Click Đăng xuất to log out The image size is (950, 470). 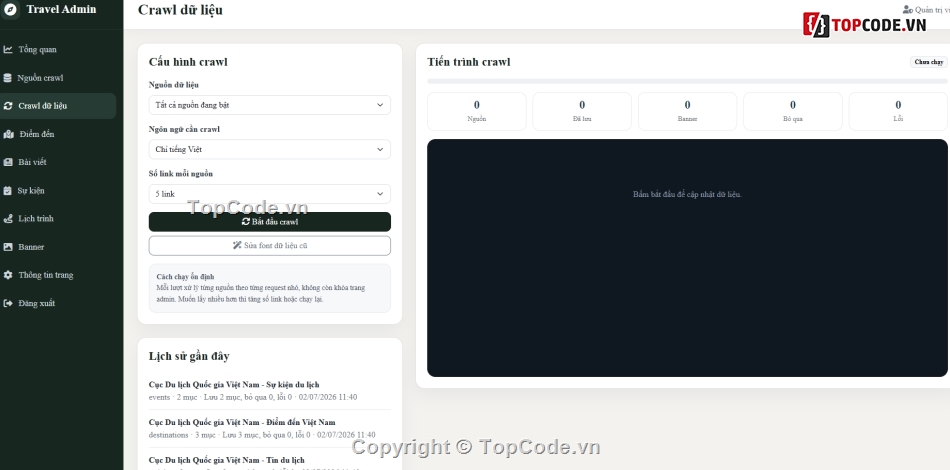click(x=58, y=303)
